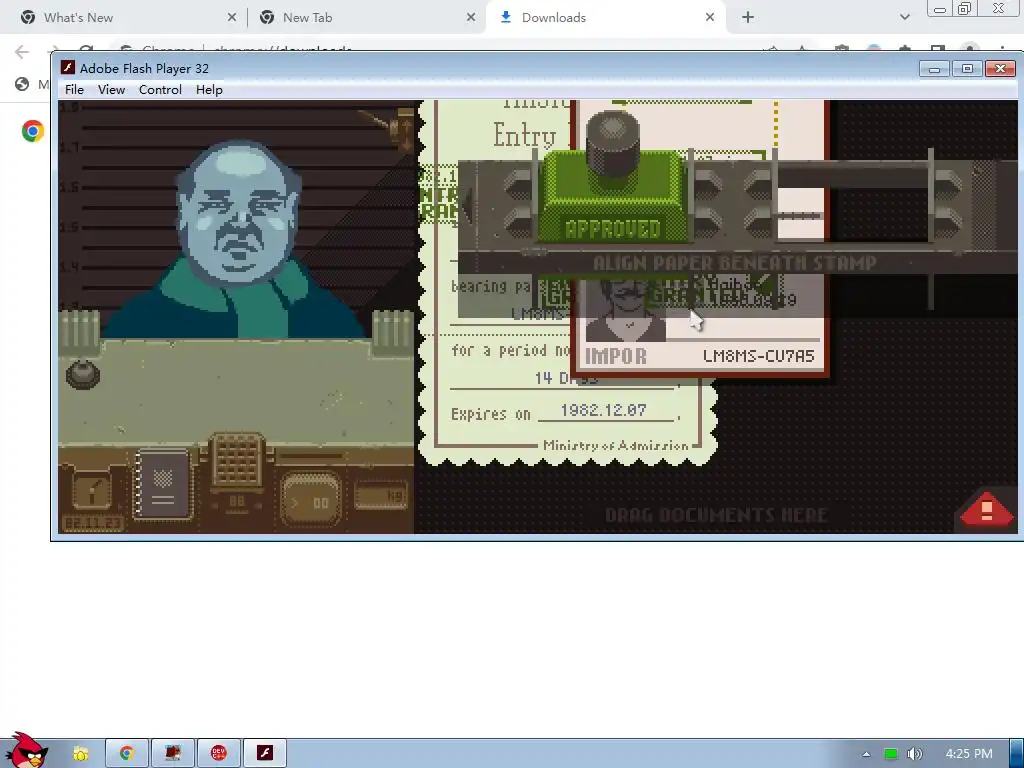Click the speaker grille intercom
This screenshot has height=768, width=1024.
click(x=237, y=460)
